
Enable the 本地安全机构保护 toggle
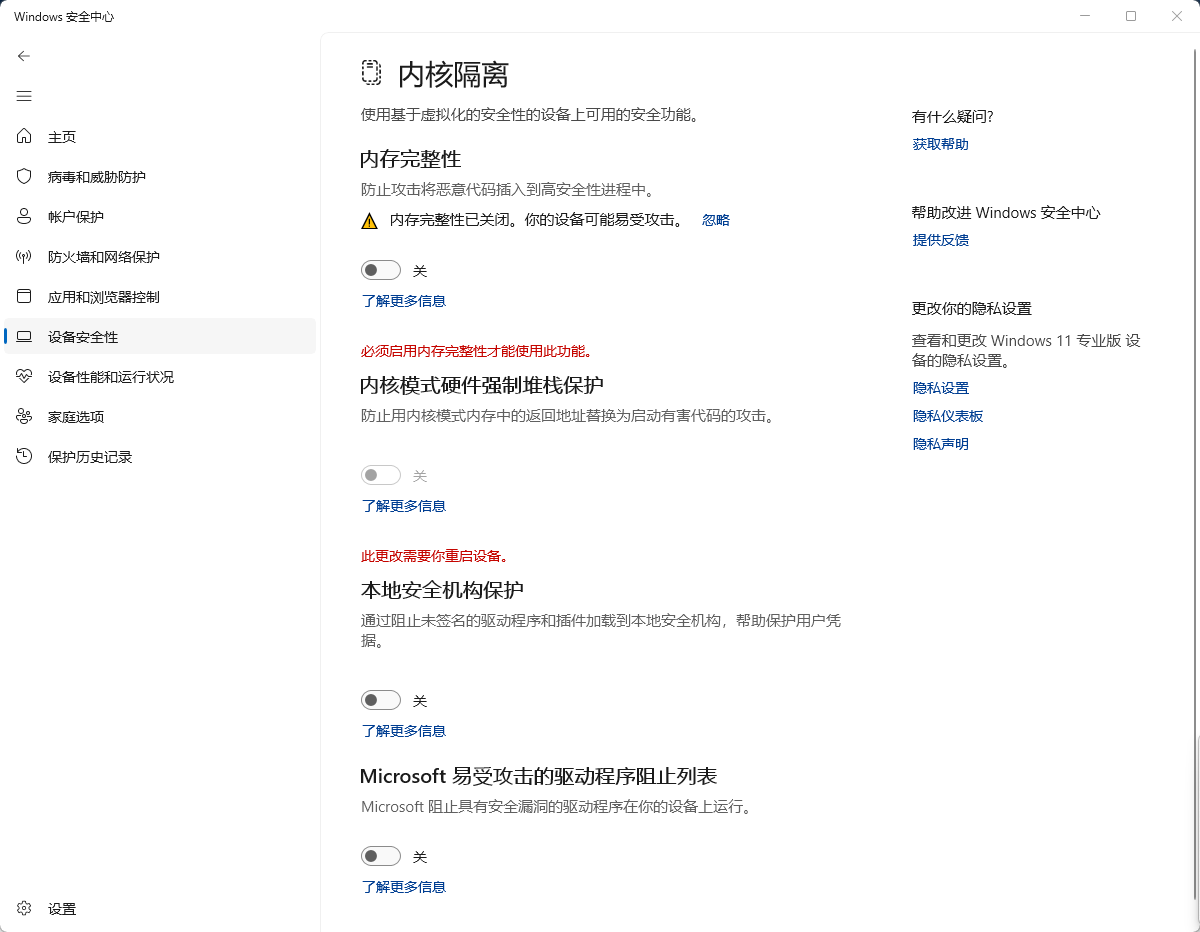coord(381,700)
